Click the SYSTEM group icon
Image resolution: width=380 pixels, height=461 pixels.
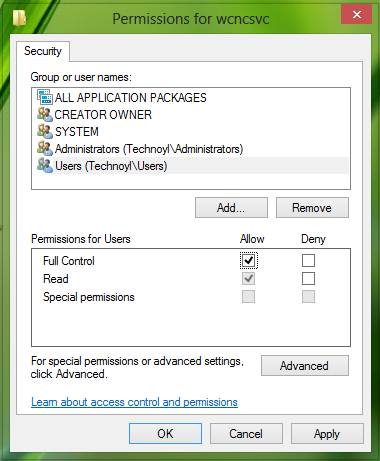click(45, 131)
